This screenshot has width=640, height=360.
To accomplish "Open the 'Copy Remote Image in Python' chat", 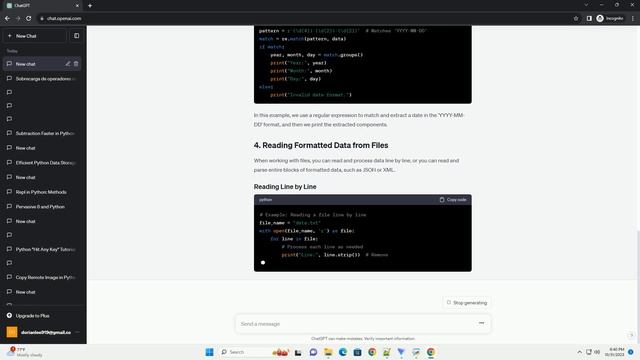I will pyautogui.click(x=42, y=277).
